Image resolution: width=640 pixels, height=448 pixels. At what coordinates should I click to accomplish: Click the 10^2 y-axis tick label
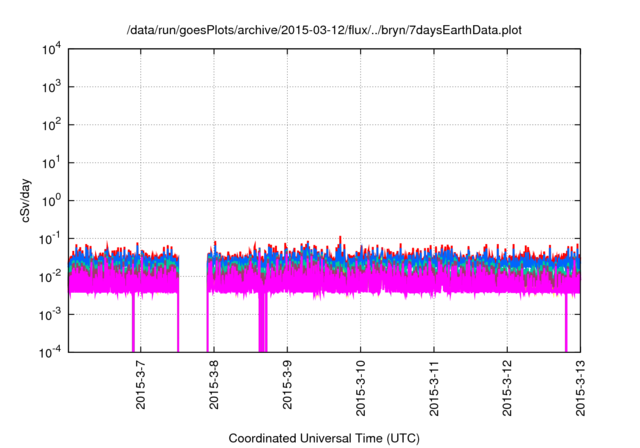pos(51,125)
